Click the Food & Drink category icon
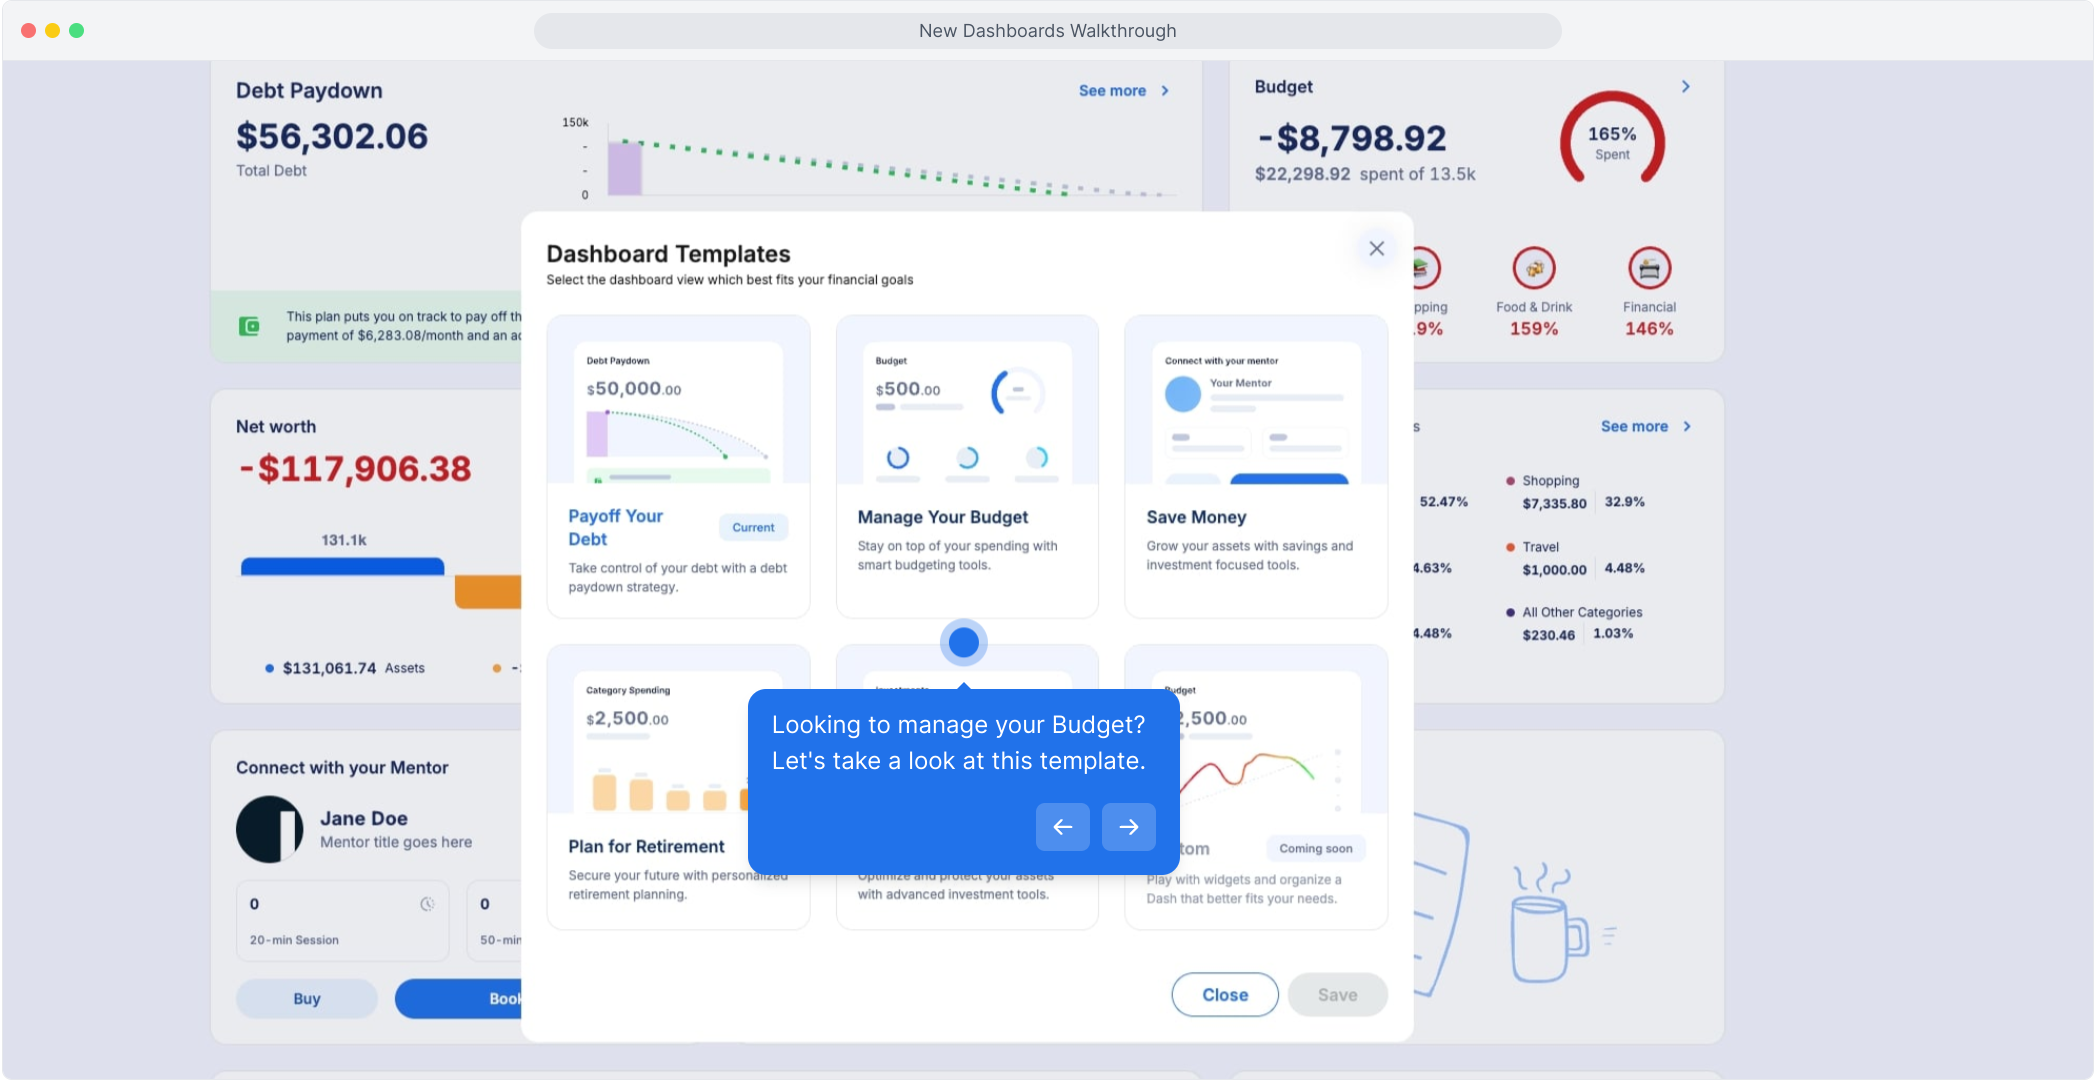The image size is (2096, 1080). [1533, 268]
